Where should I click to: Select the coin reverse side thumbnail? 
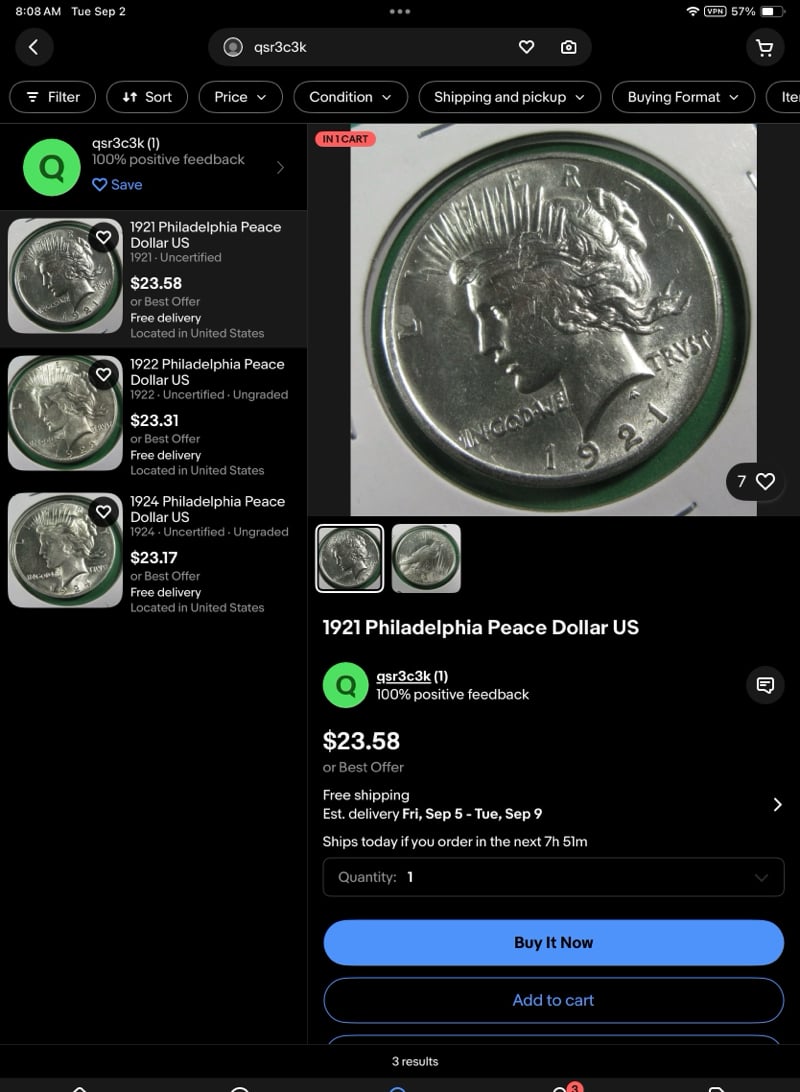426,559
